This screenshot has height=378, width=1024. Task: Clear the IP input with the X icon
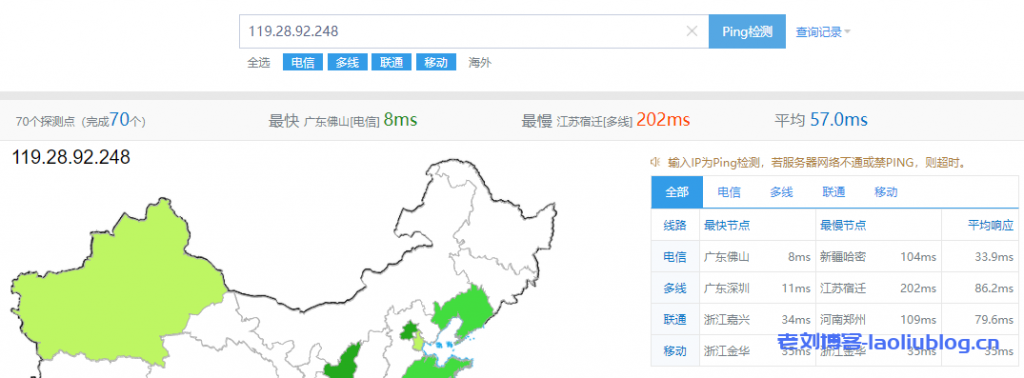pyautogui.click(x=692, y=31)
